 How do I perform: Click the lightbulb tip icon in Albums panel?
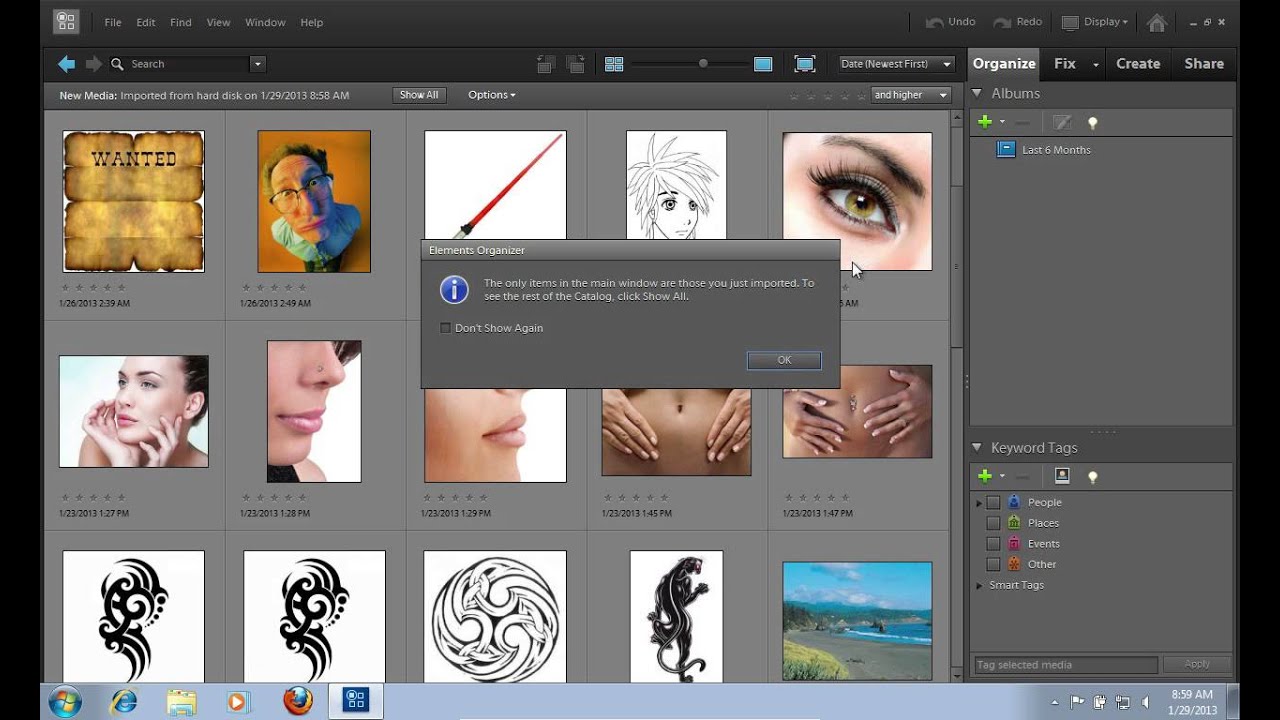pyautogui.click(x=1092, y=123)
